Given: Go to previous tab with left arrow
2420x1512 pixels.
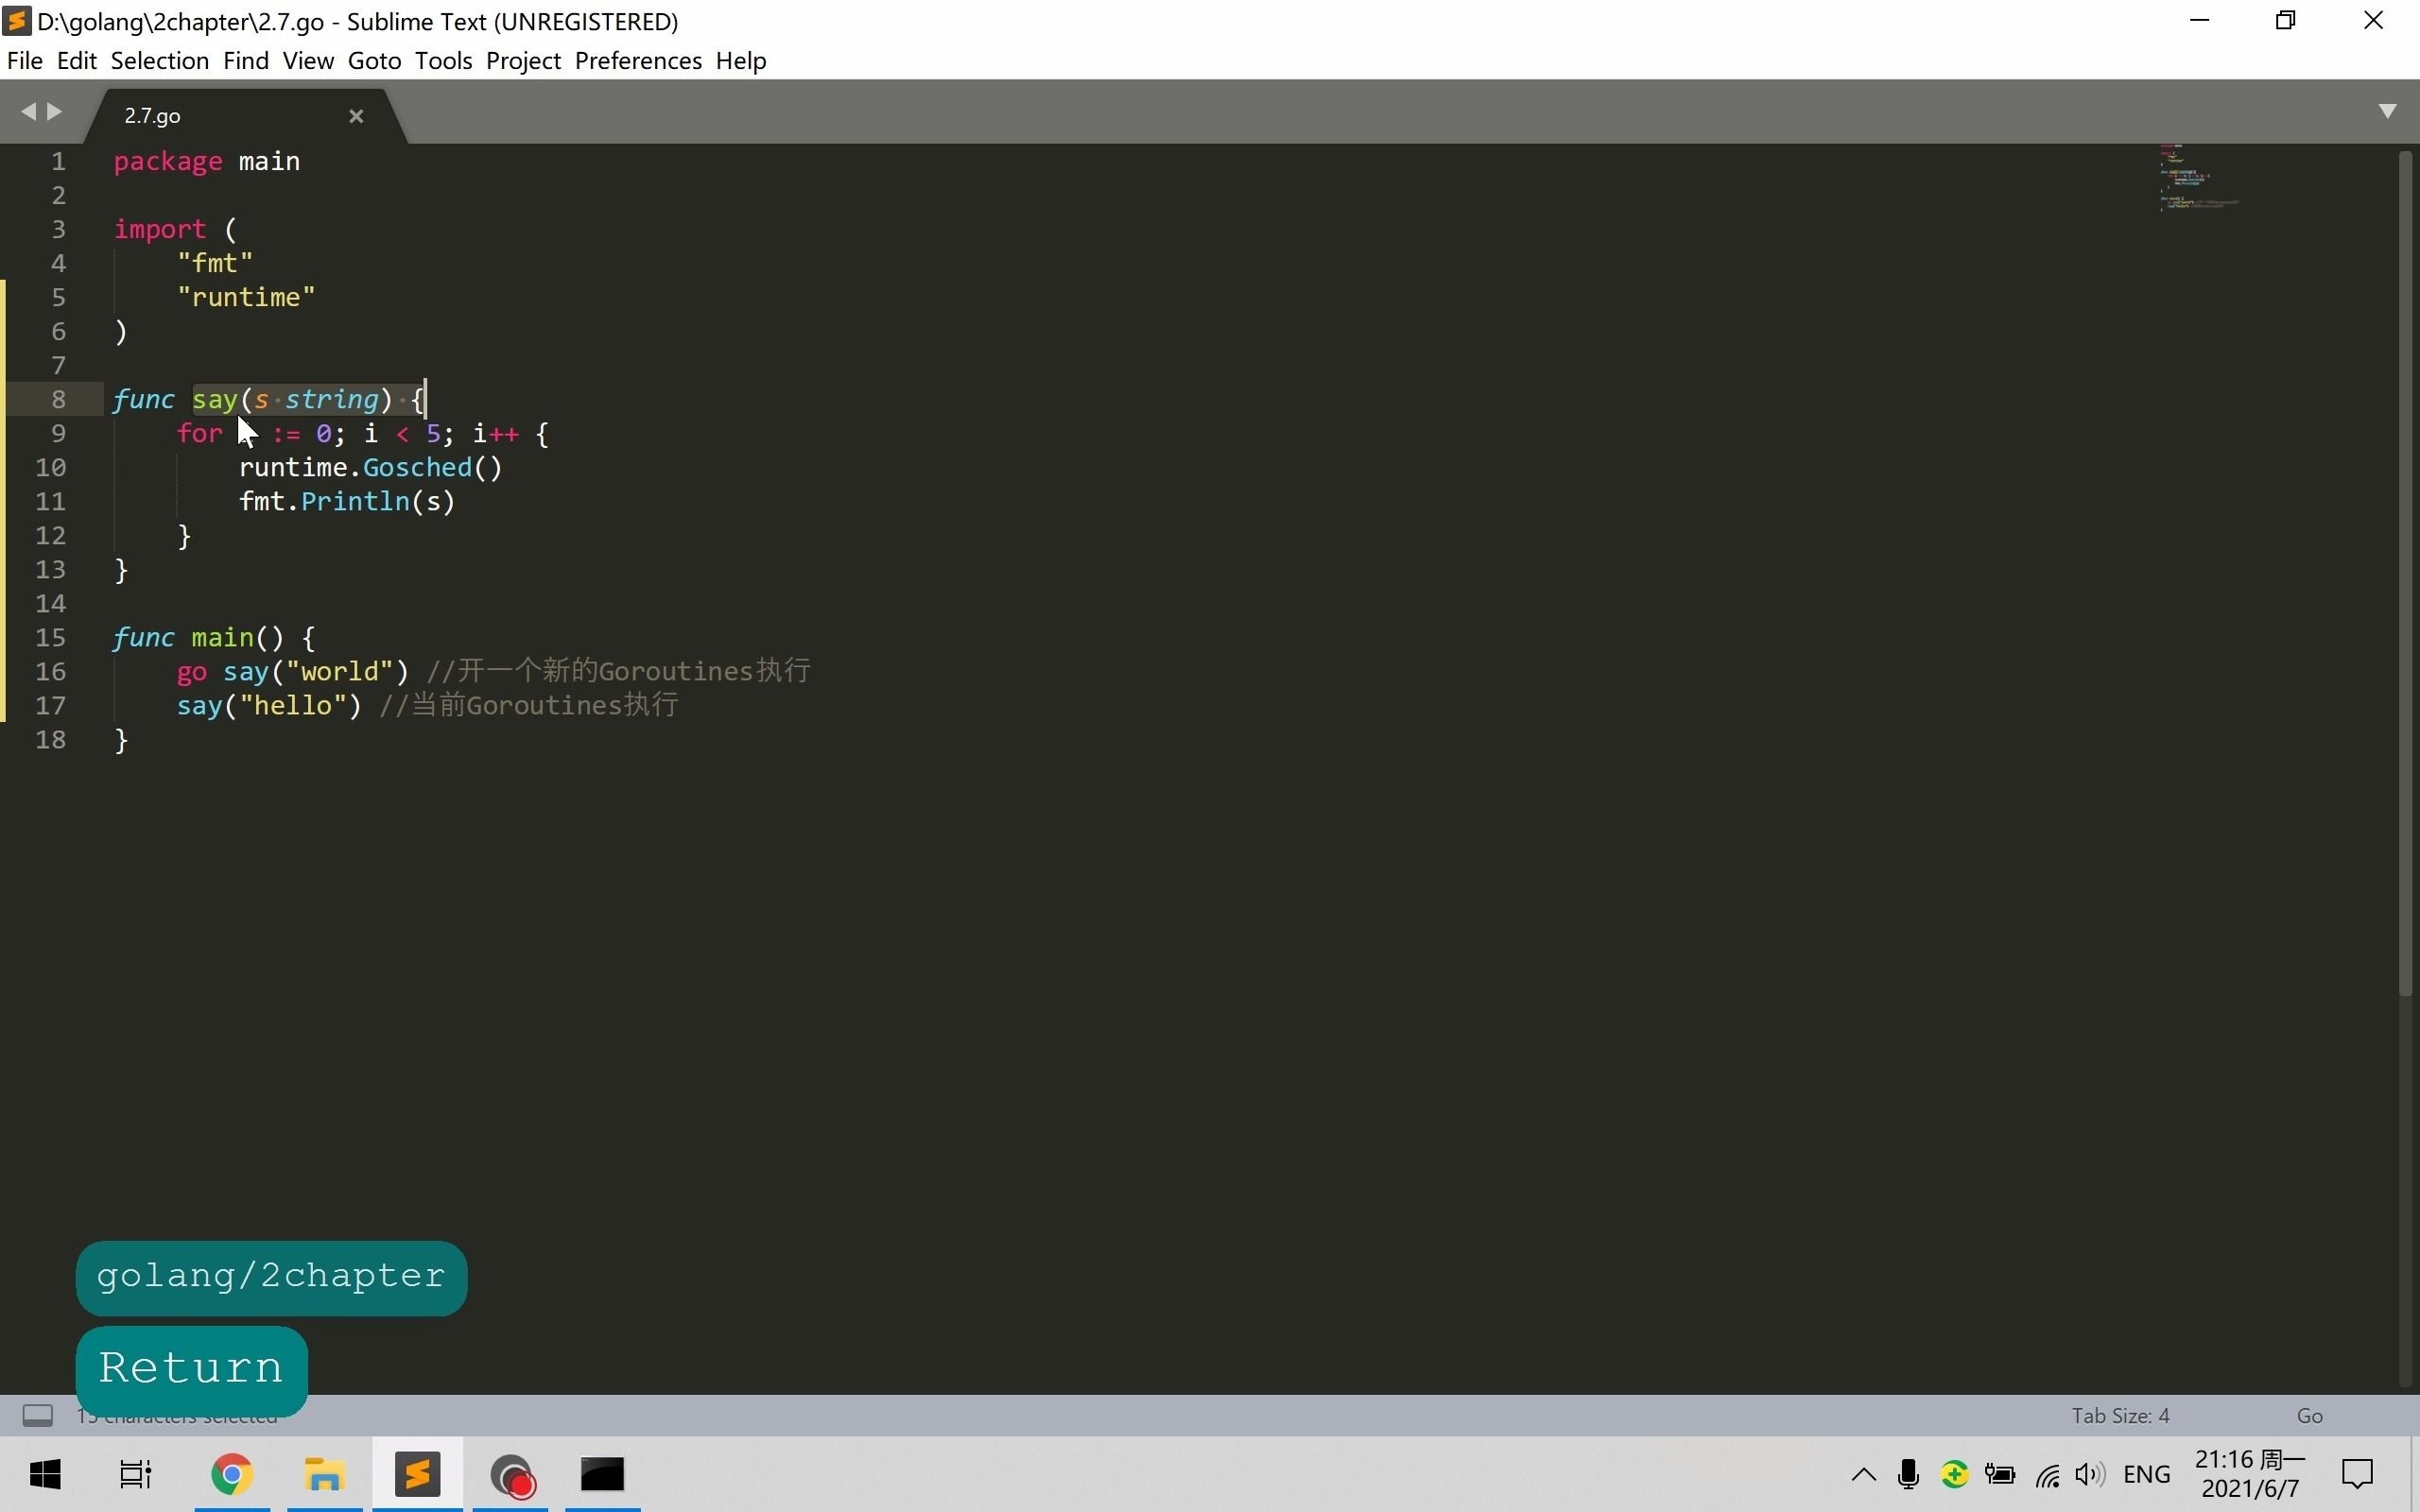Looking at the screenshot, I should click(28, 111).
